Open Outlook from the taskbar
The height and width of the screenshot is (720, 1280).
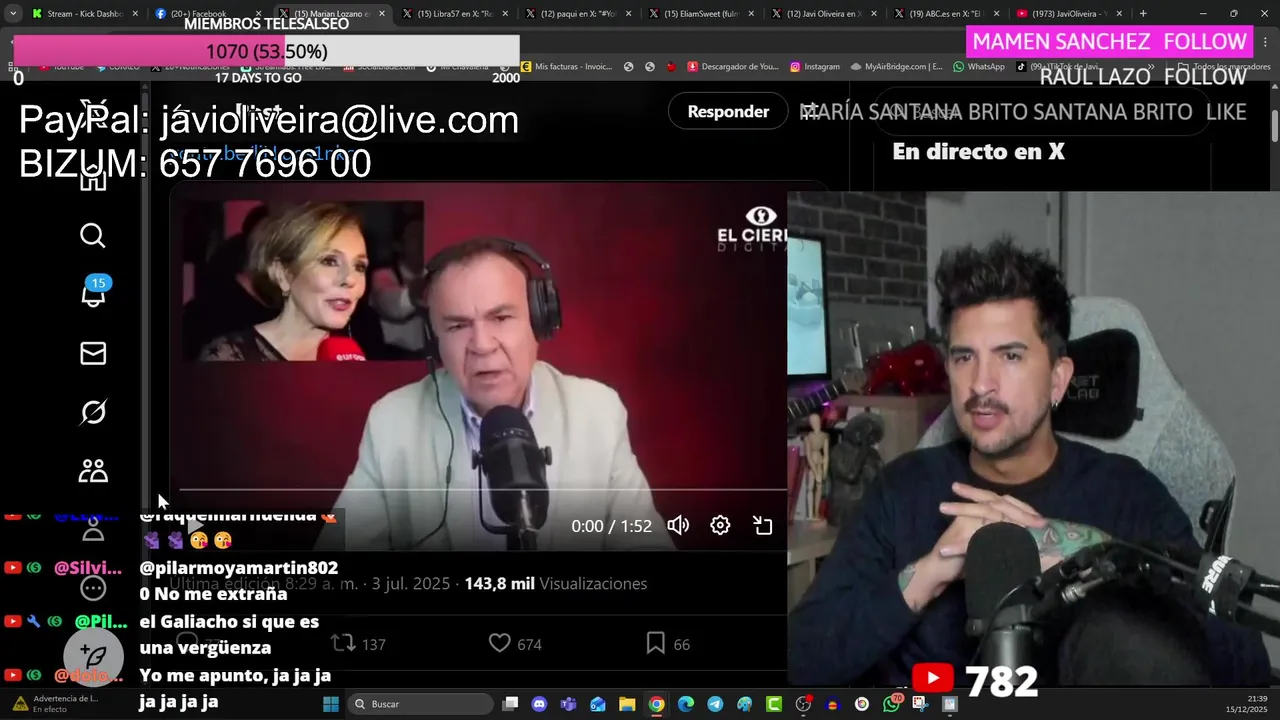point(598,704)
